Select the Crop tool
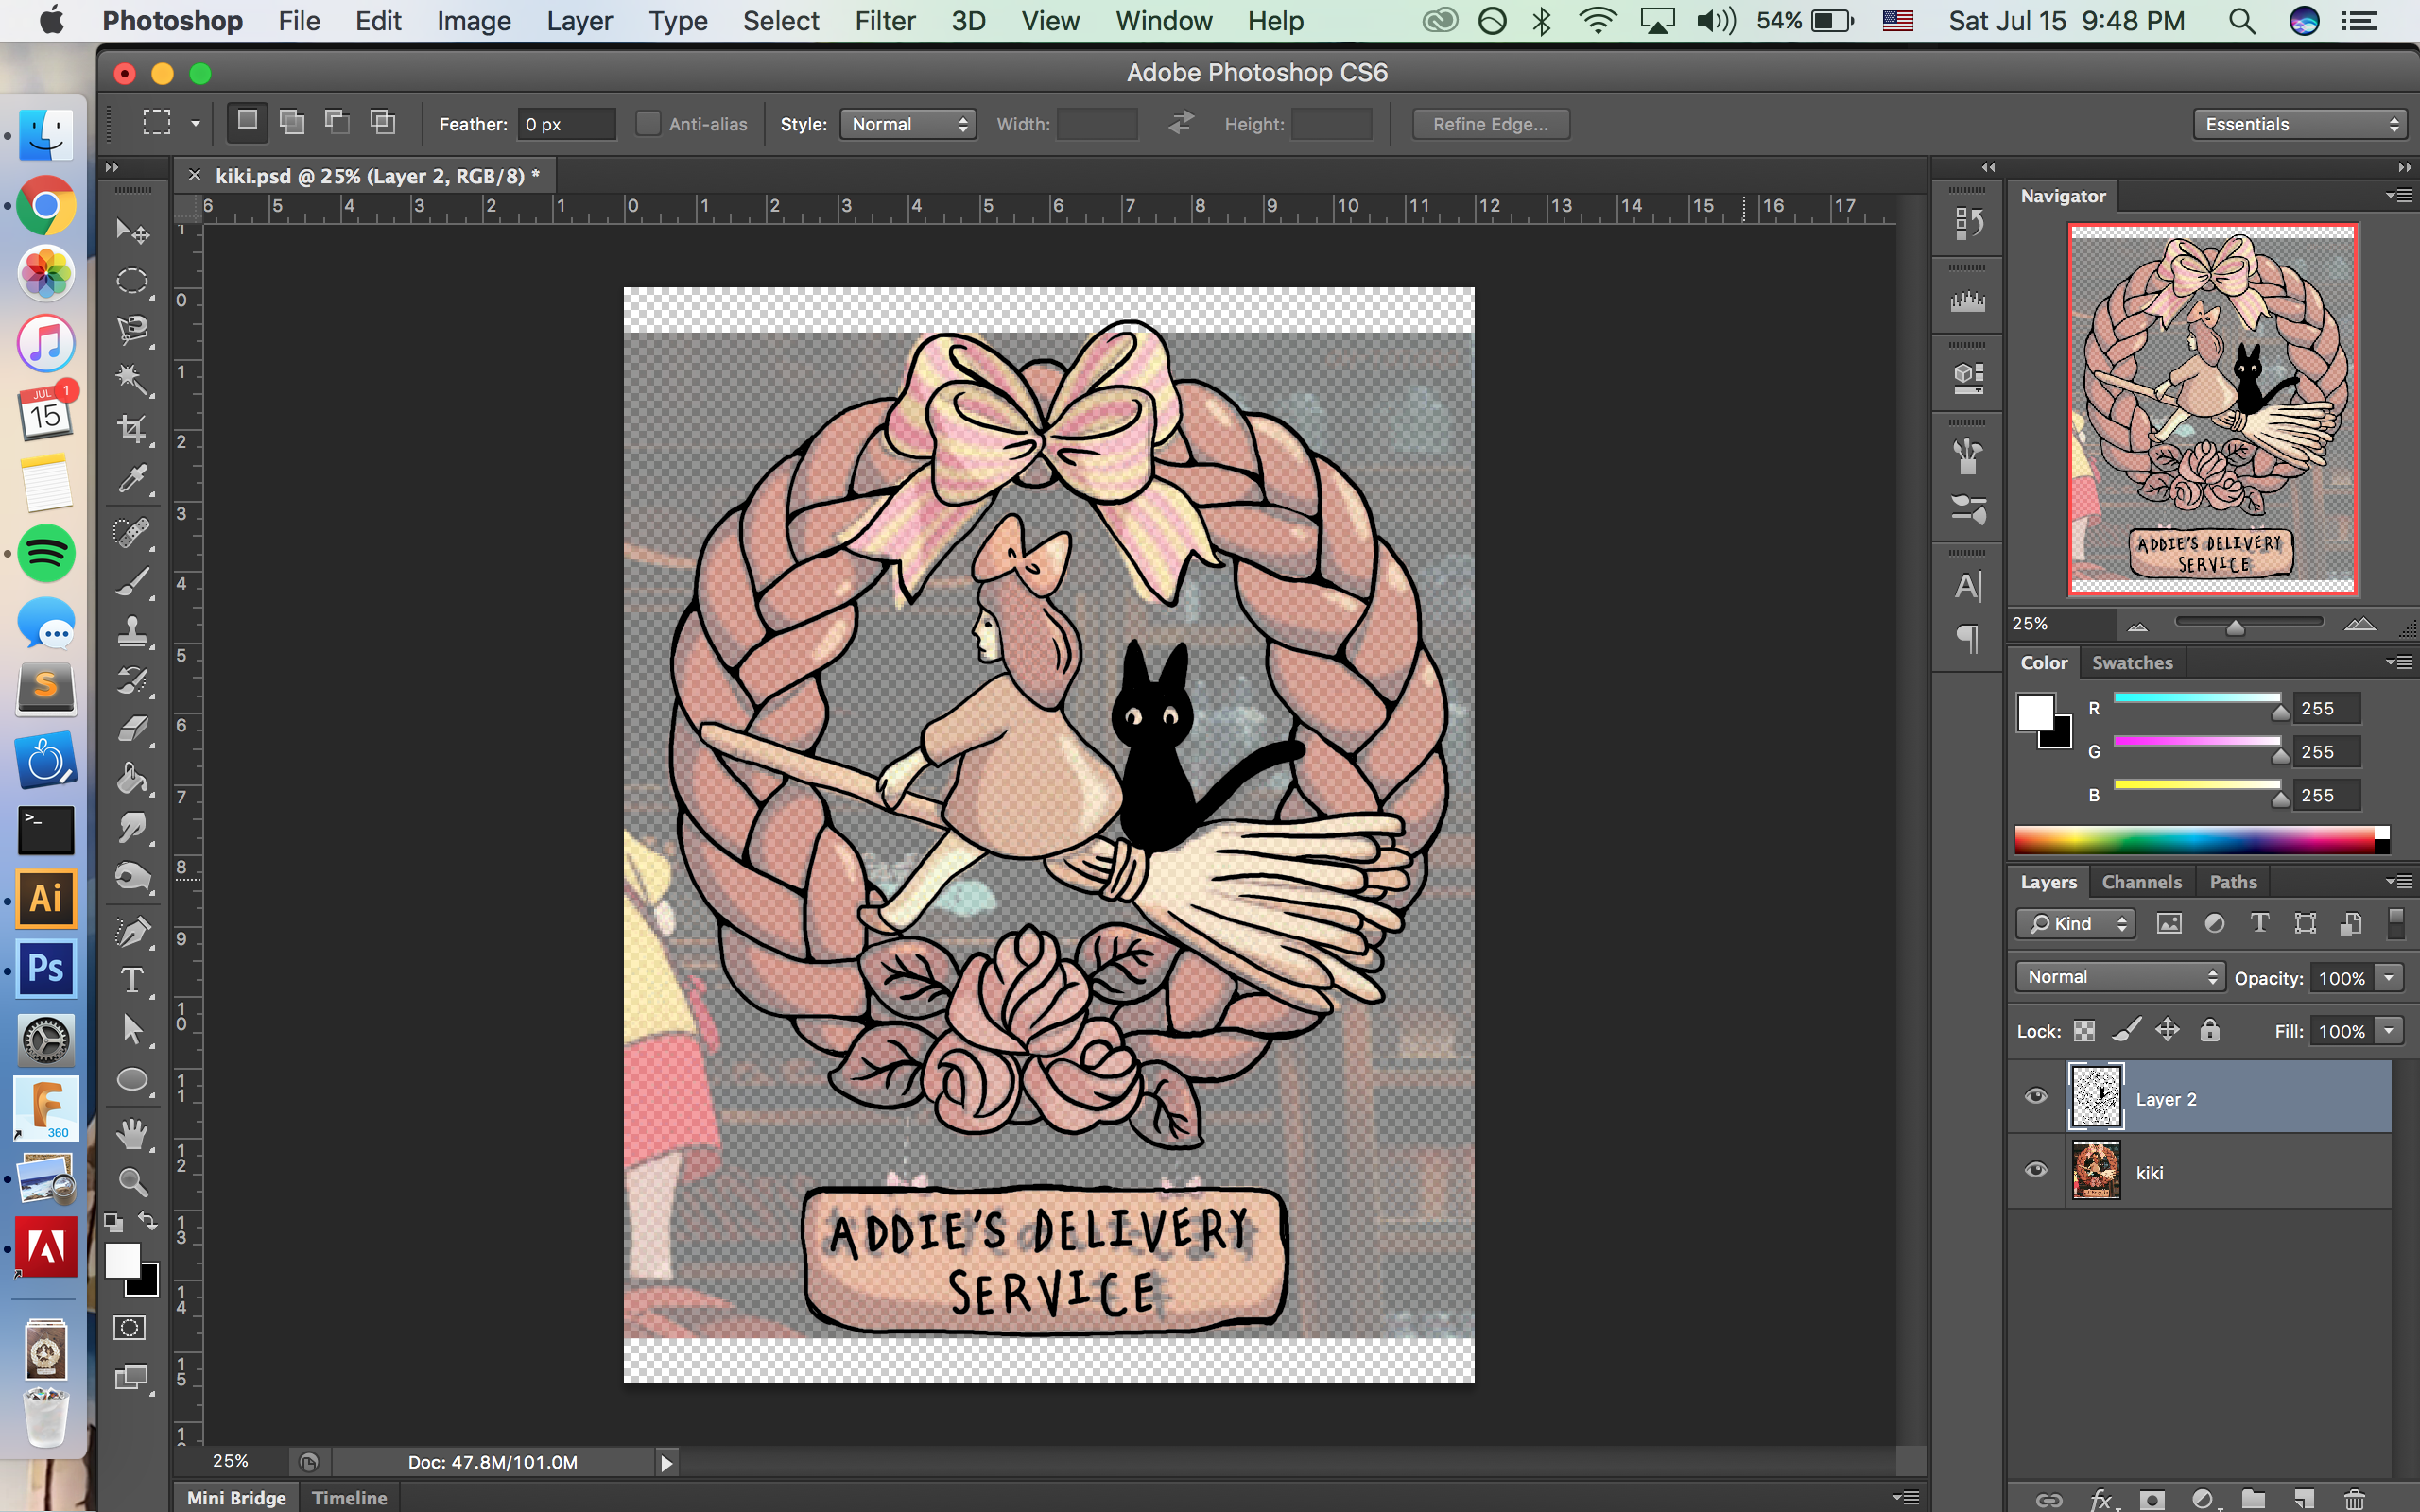The image size is (2420, 1512). point(132,430)
